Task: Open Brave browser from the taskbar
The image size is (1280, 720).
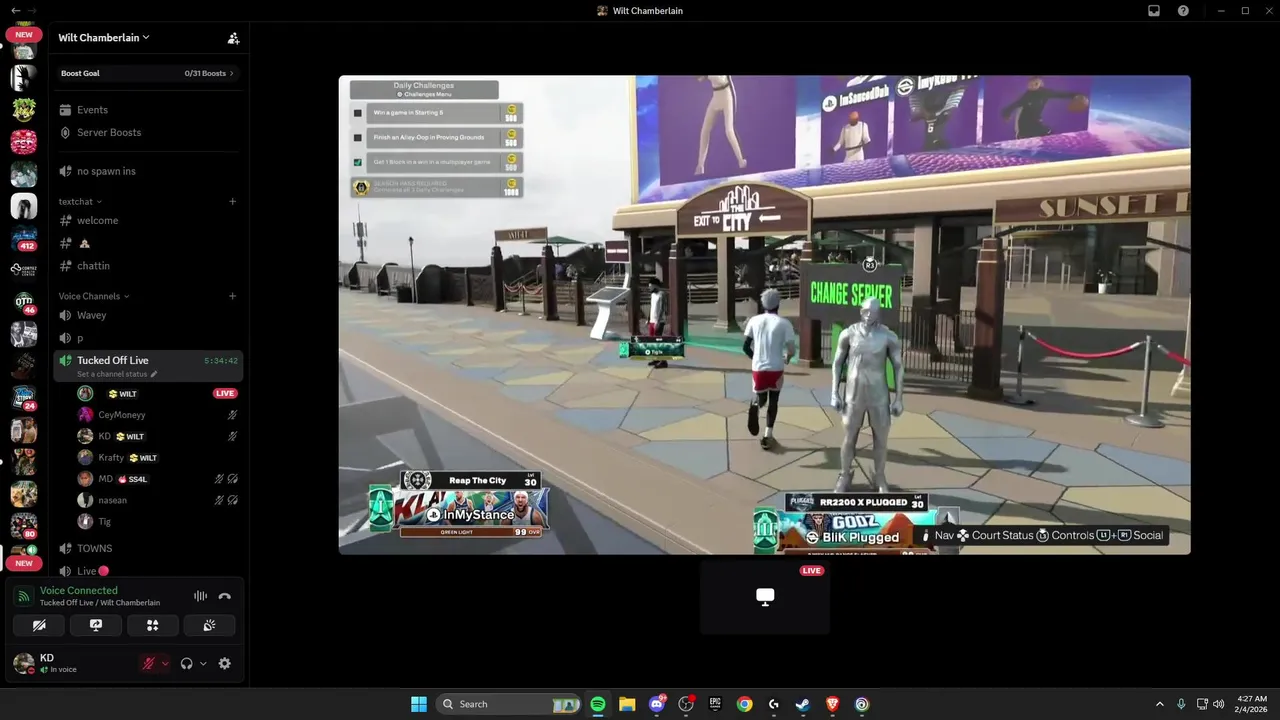Action: coord(833,704)
